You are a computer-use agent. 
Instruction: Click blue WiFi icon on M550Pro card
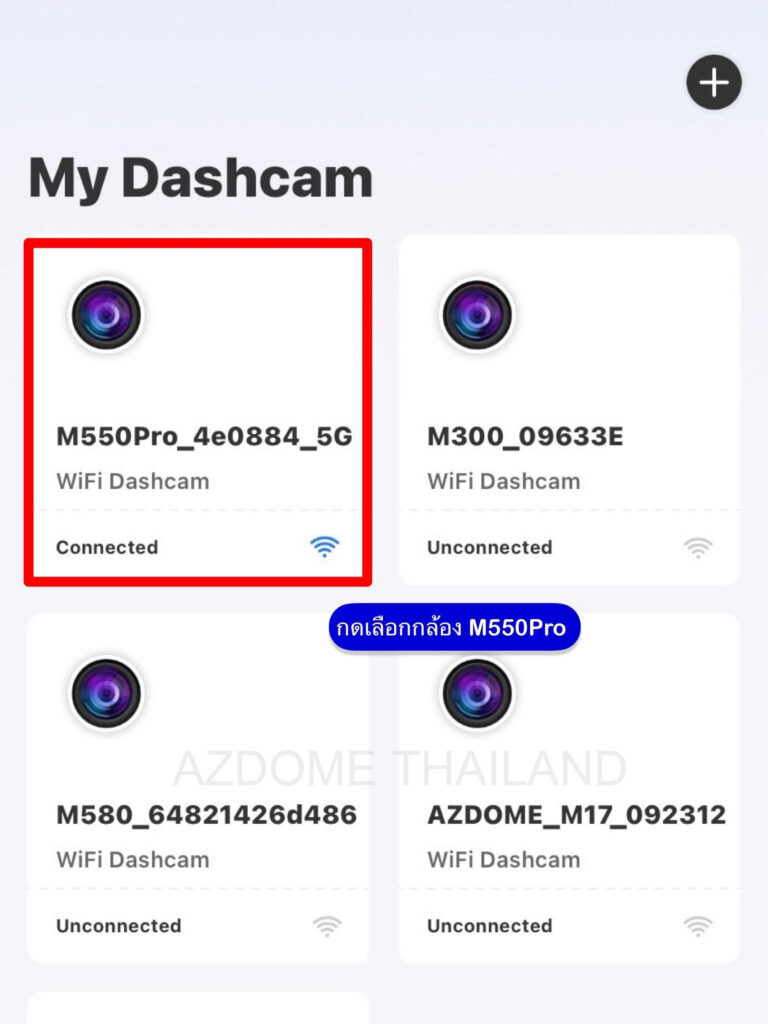[x=325, y=547]
